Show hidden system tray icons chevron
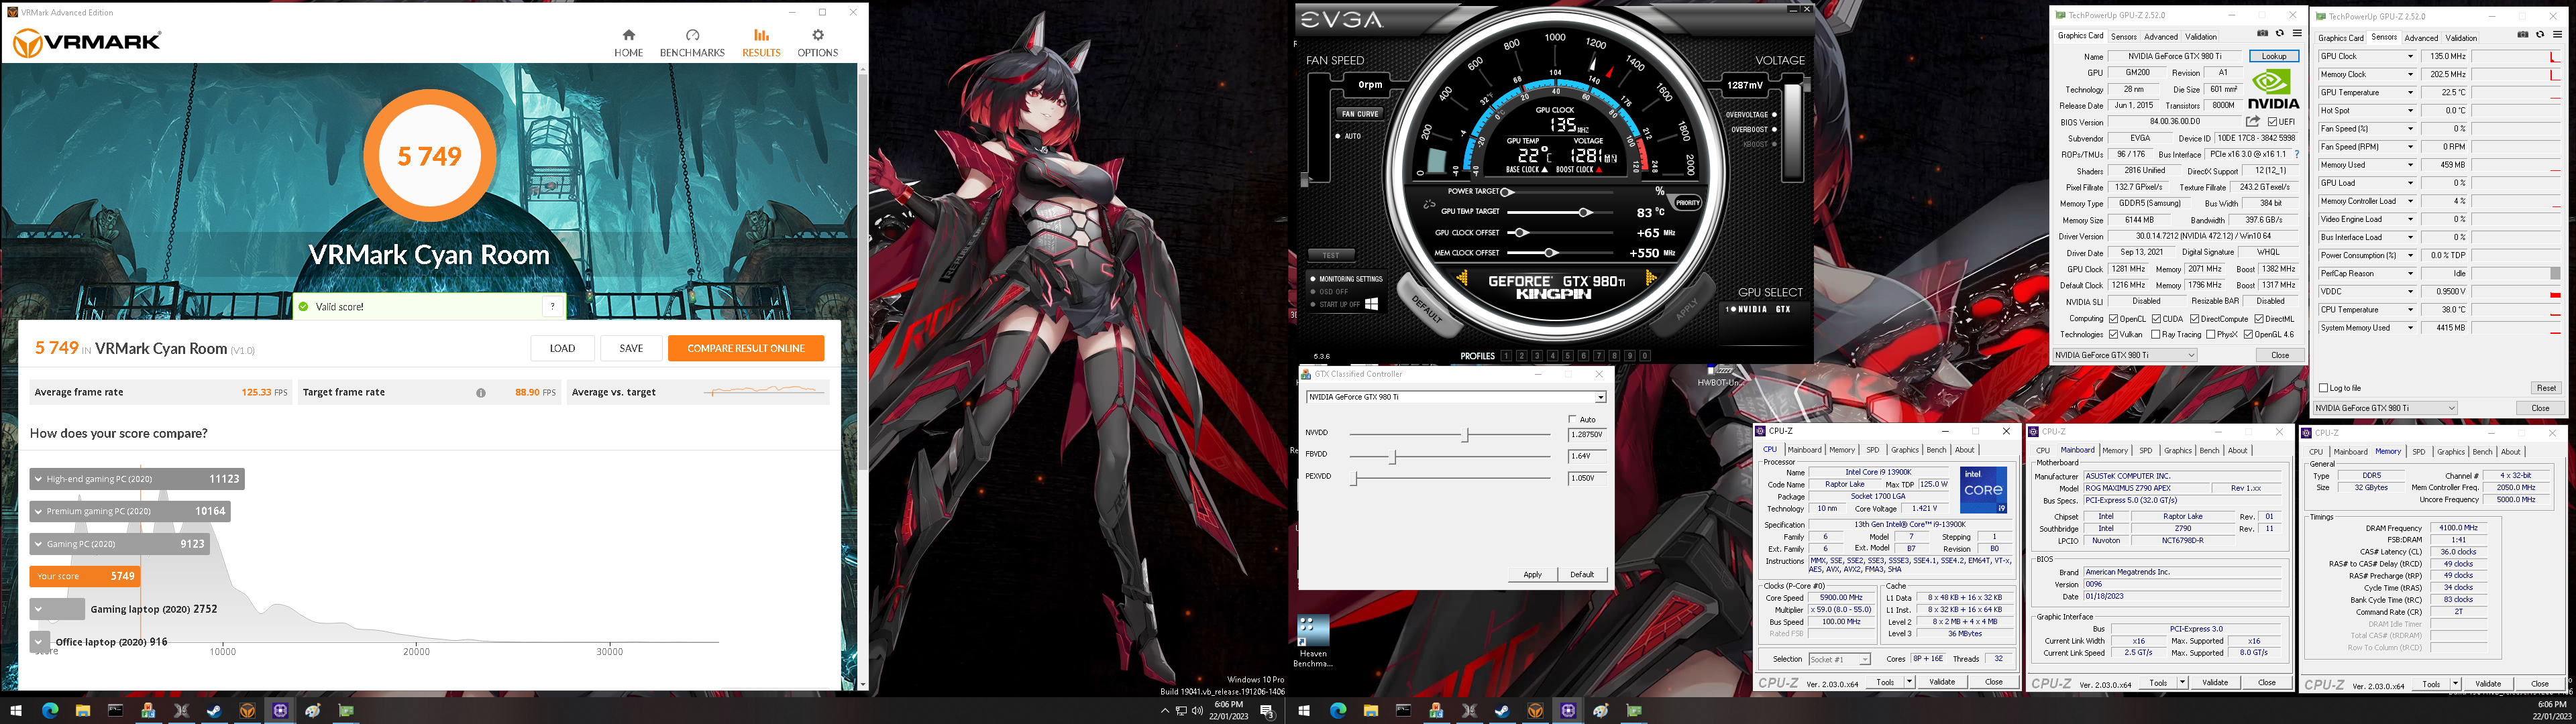Screen dimensions: 2576x724 (x=1164, y=711)
